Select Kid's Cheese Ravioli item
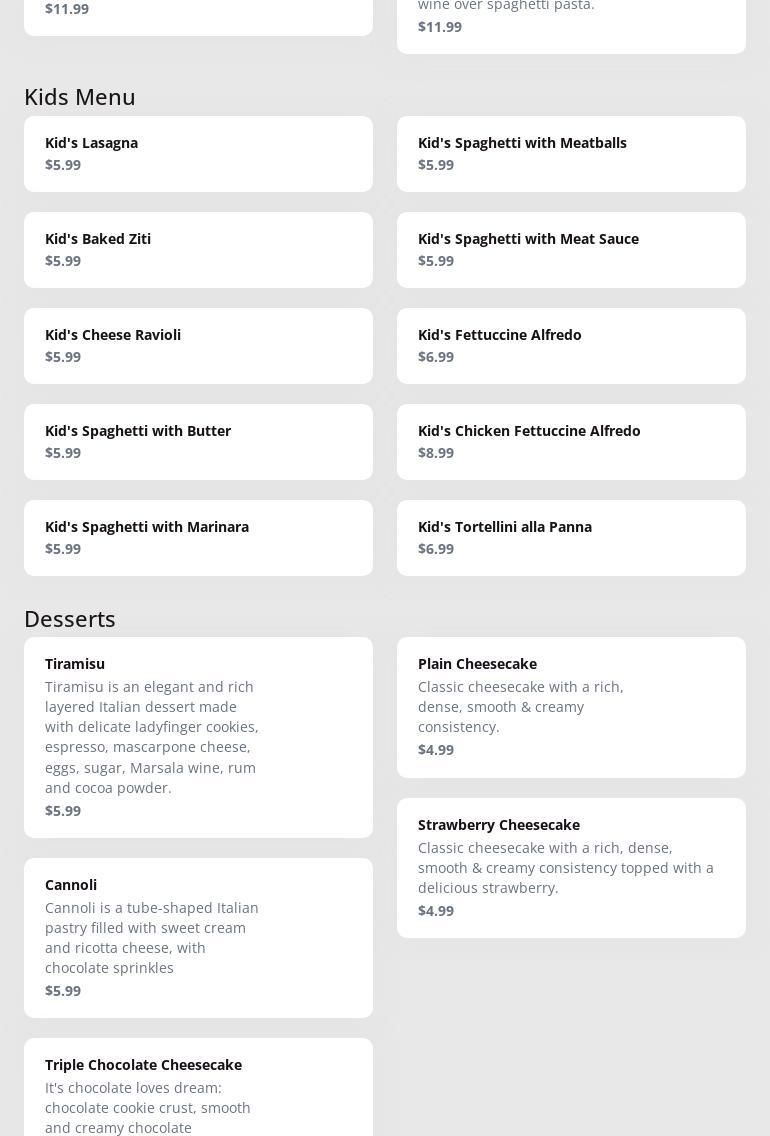The width and height of the screenshot is (770, 1136). (198, 345)
